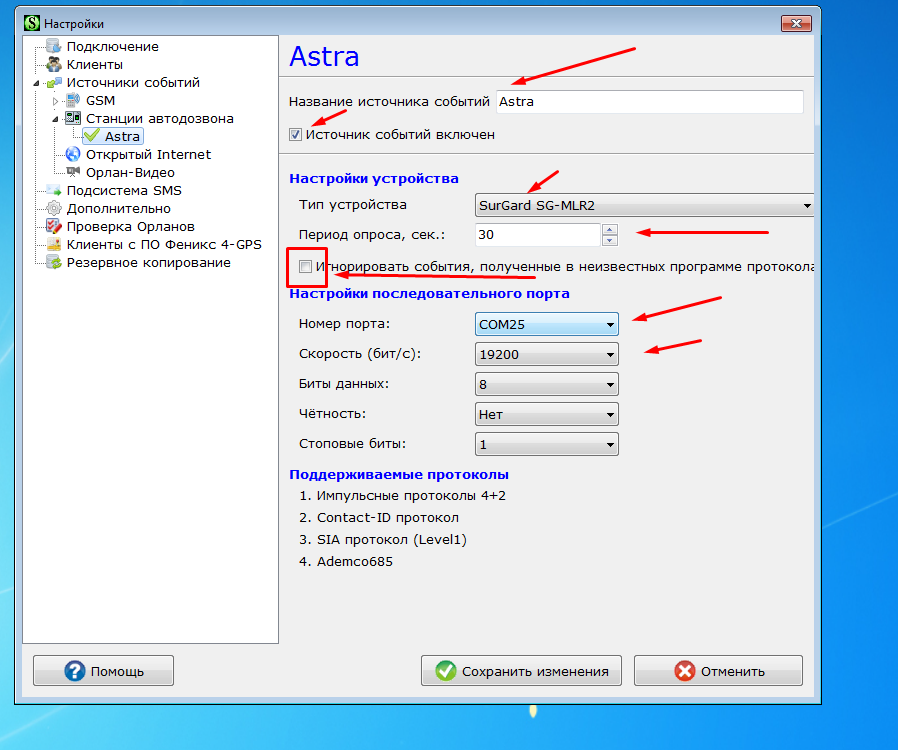This screenshot has width=898, height=750.
Task: Select the Astra autodial station node
Action: tap(122, 136)
